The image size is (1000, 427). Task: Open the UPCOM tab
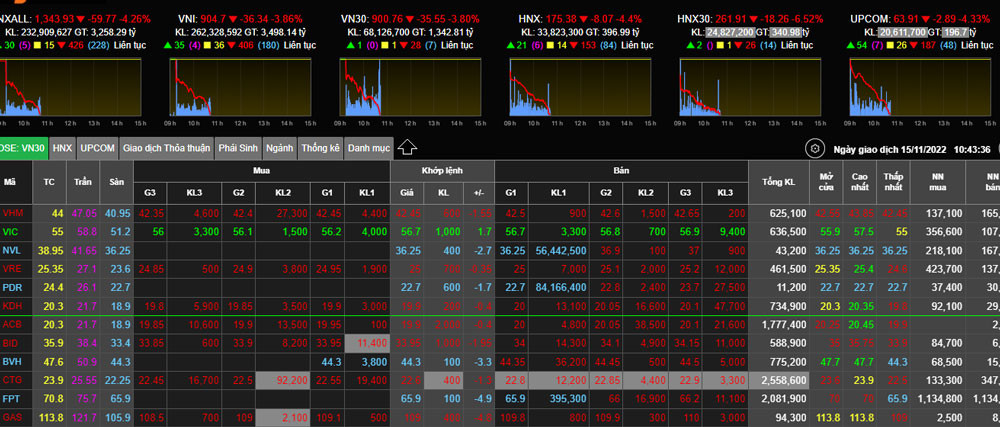point(98,148)
